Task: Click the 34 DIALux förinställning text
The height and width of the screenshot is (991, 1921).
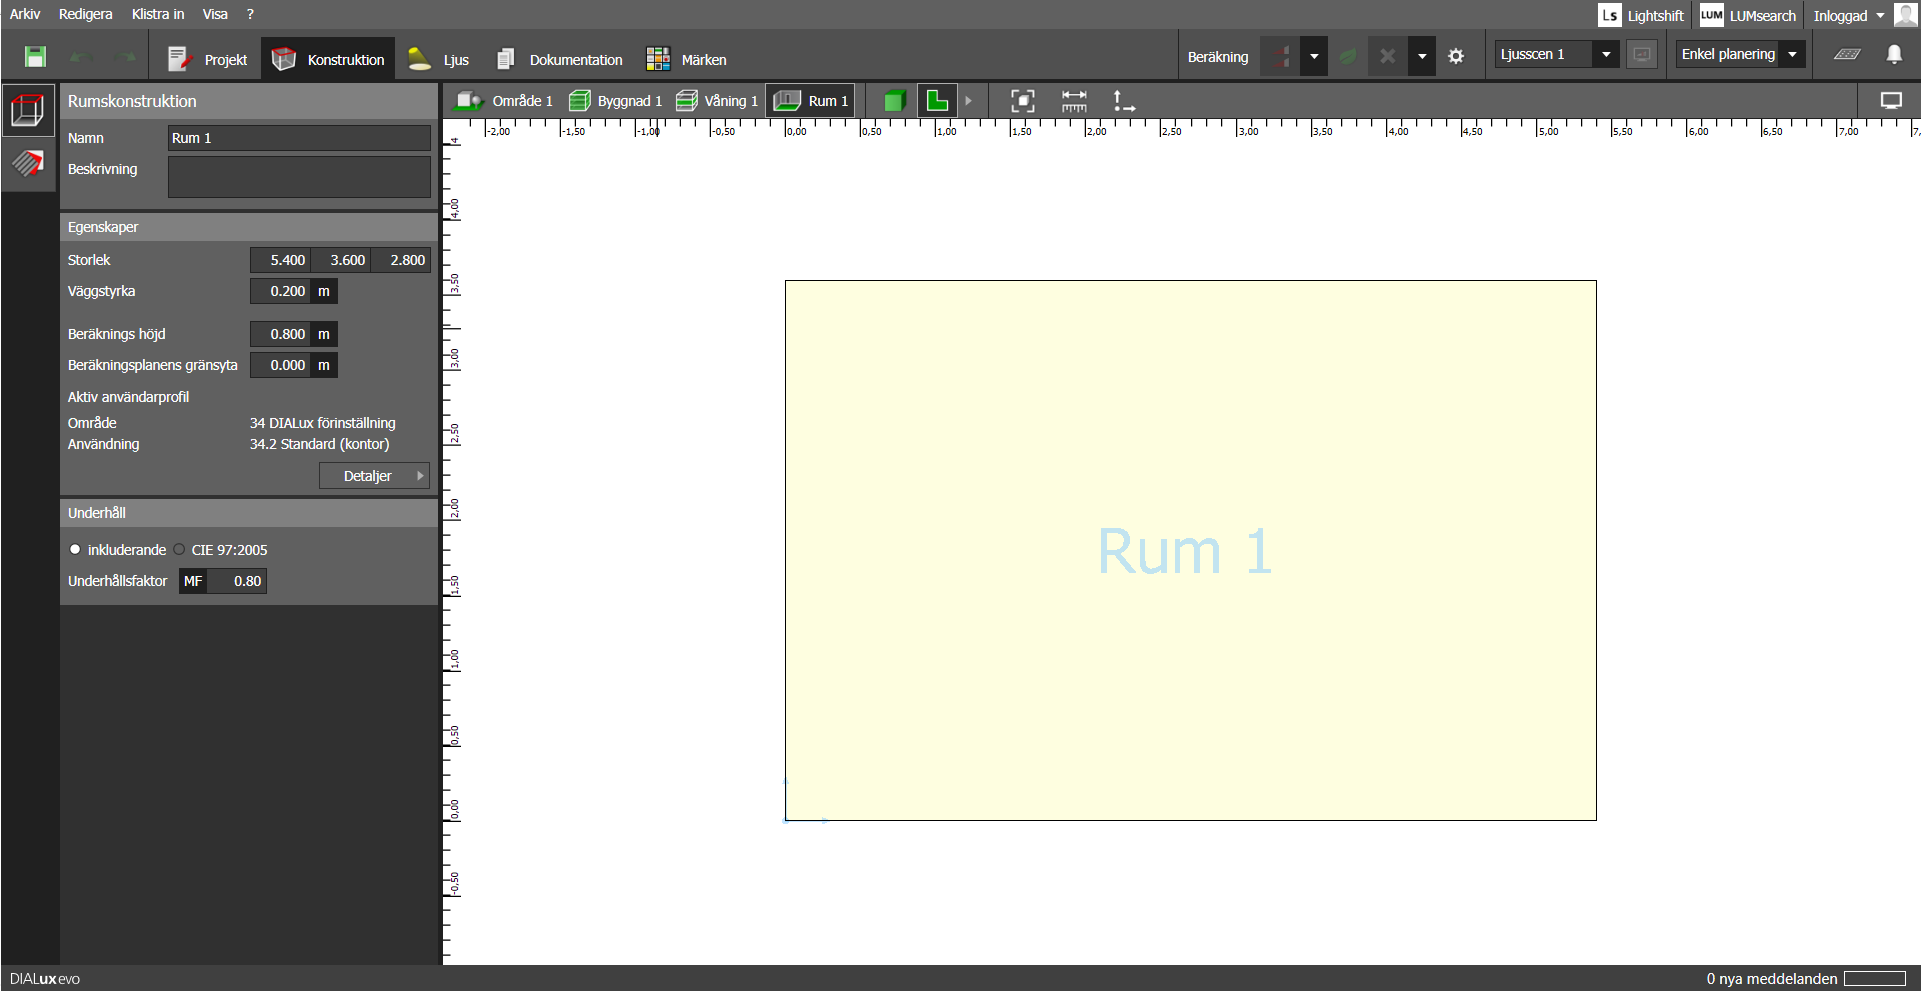Action: pyautogui.click(x=322, y=423)
